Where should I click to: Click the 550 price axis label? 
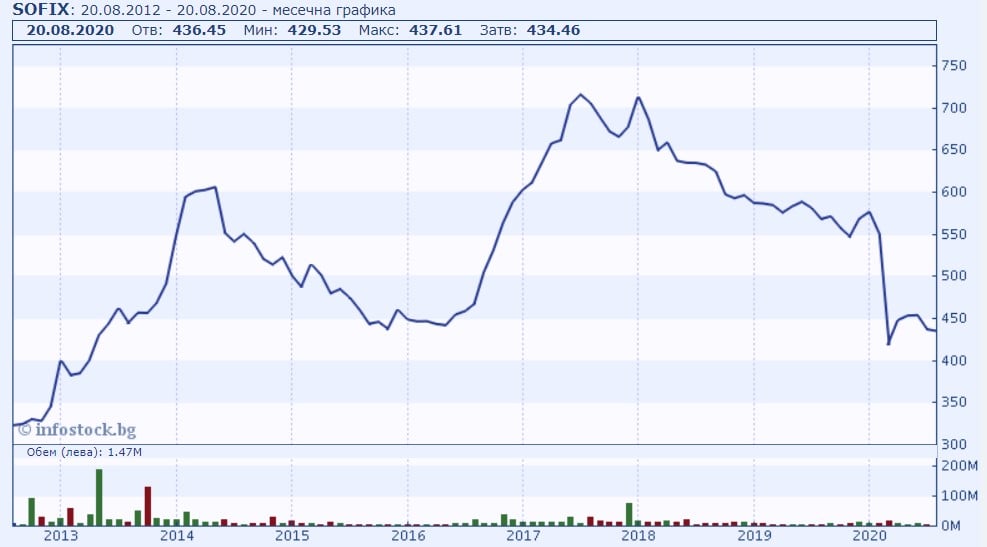(954, 234)
